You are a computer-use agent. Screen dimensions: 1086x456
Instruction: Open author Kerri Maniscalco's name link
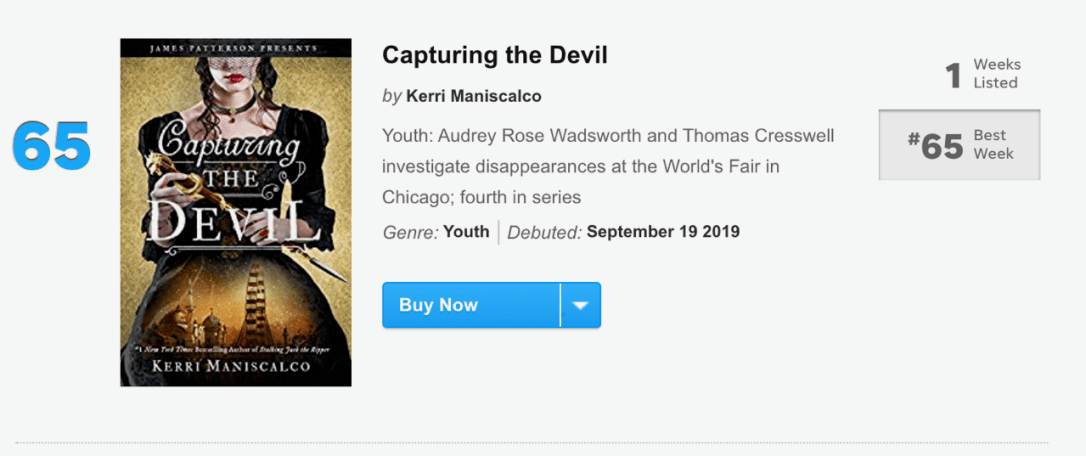click(474, 96)
